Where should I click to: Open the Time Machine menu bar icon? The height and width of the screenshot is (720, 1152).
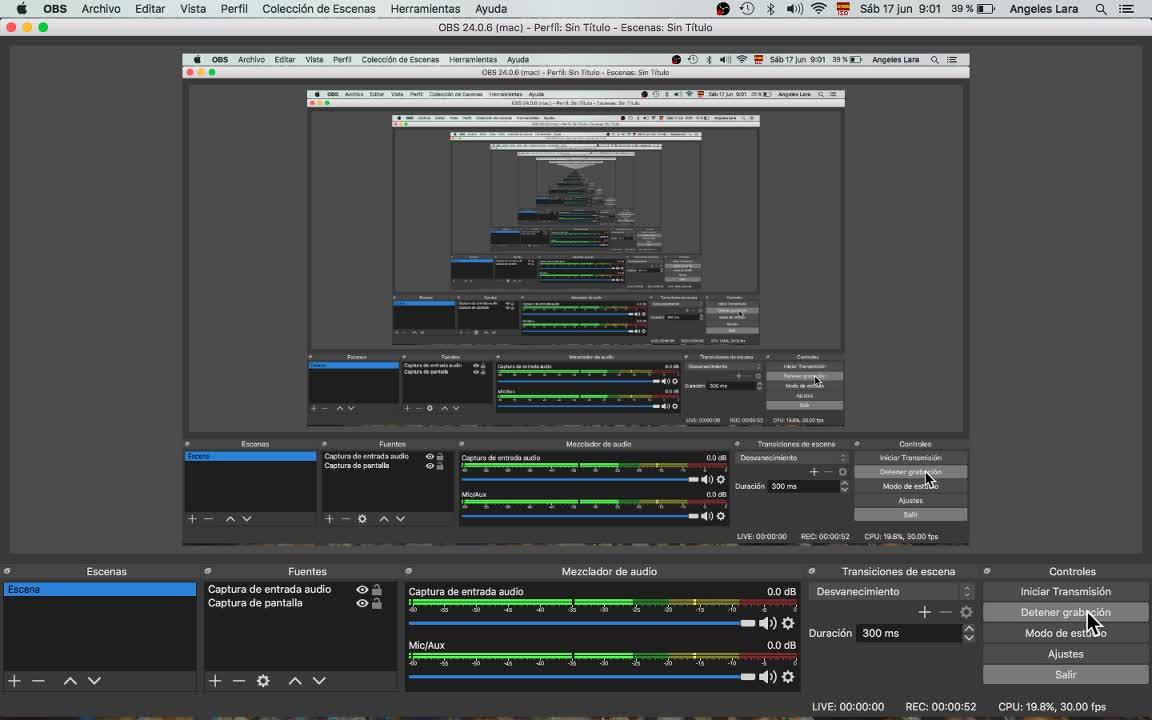click(x=746, y=9)
